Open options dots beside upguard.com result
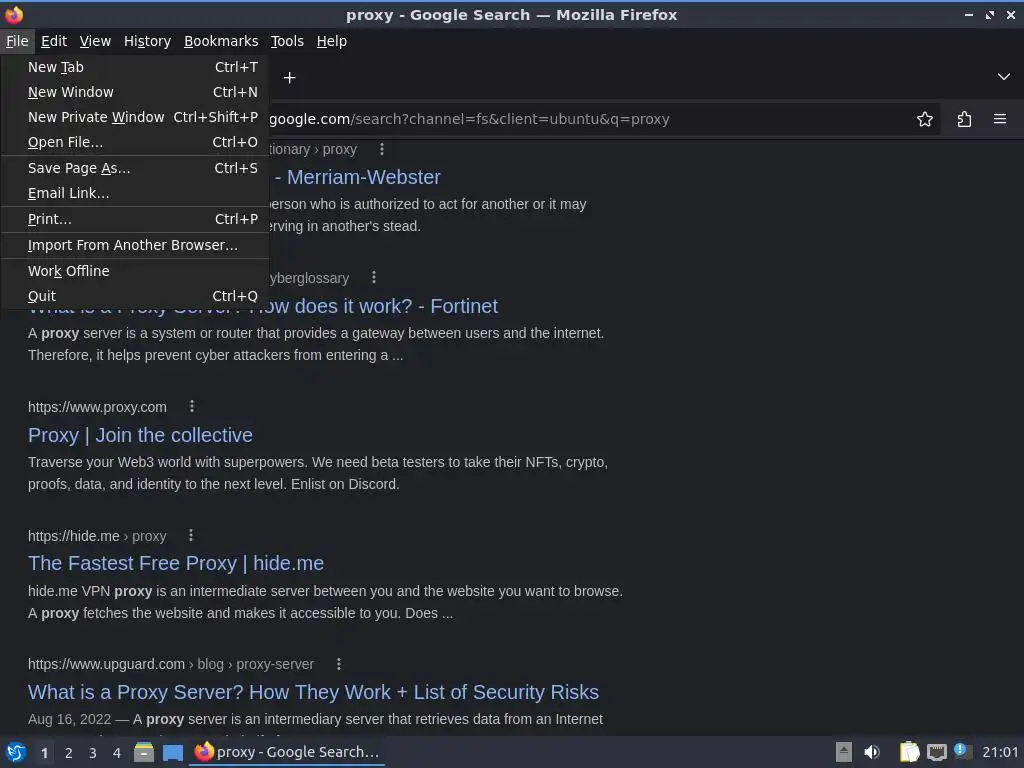 (x=338, y=664)
